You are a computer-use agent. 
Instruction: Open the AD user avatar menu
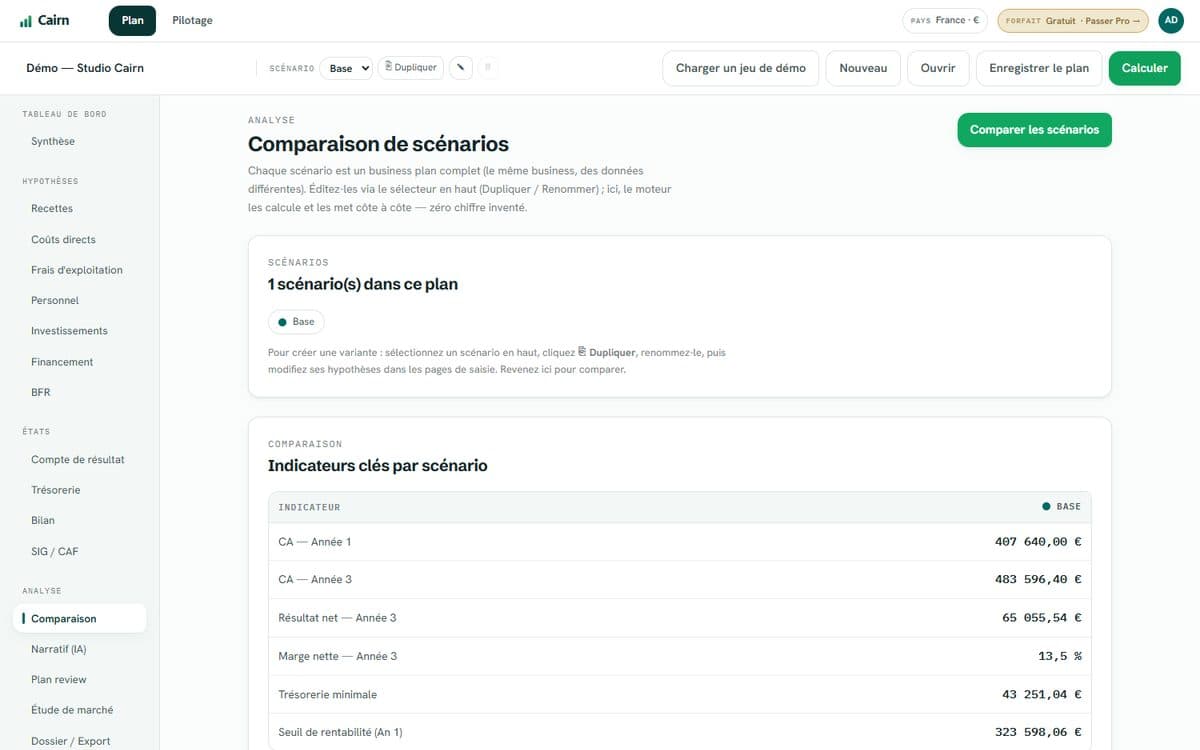(1171, 20)
